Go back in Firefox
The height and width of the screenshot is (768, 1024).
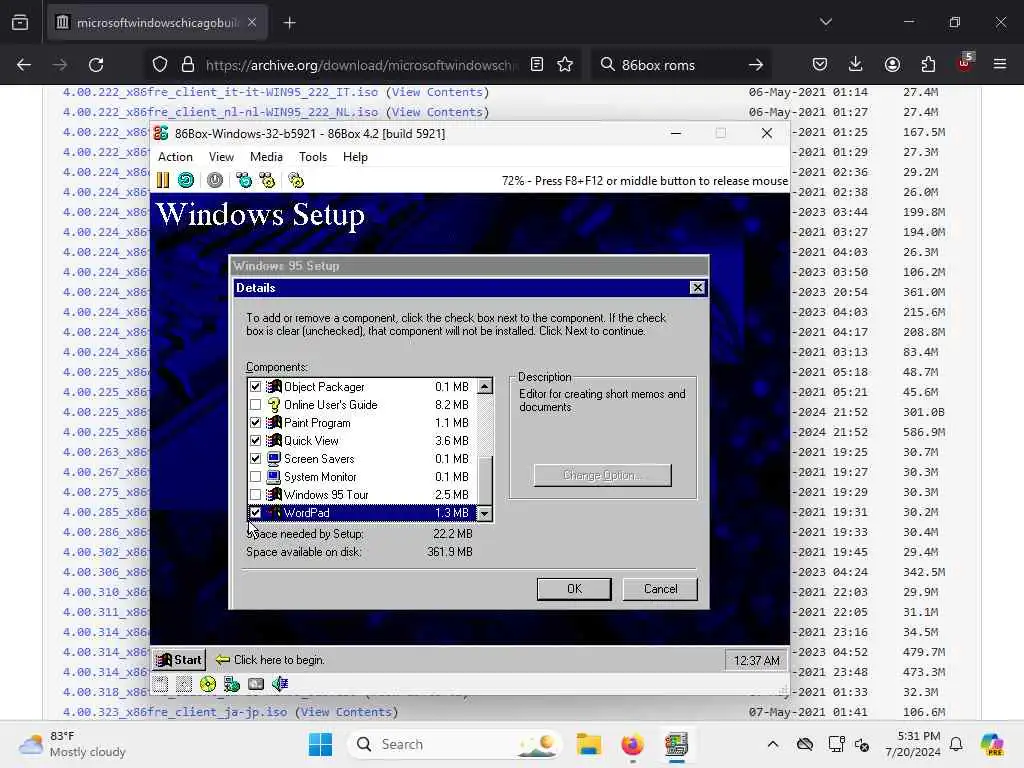pyautogui.click(x=24, y=65)
